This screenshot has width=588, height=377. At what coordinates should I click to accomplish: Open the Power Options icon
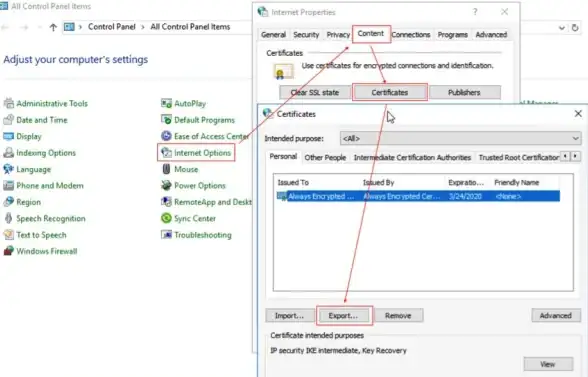(166, 185)
